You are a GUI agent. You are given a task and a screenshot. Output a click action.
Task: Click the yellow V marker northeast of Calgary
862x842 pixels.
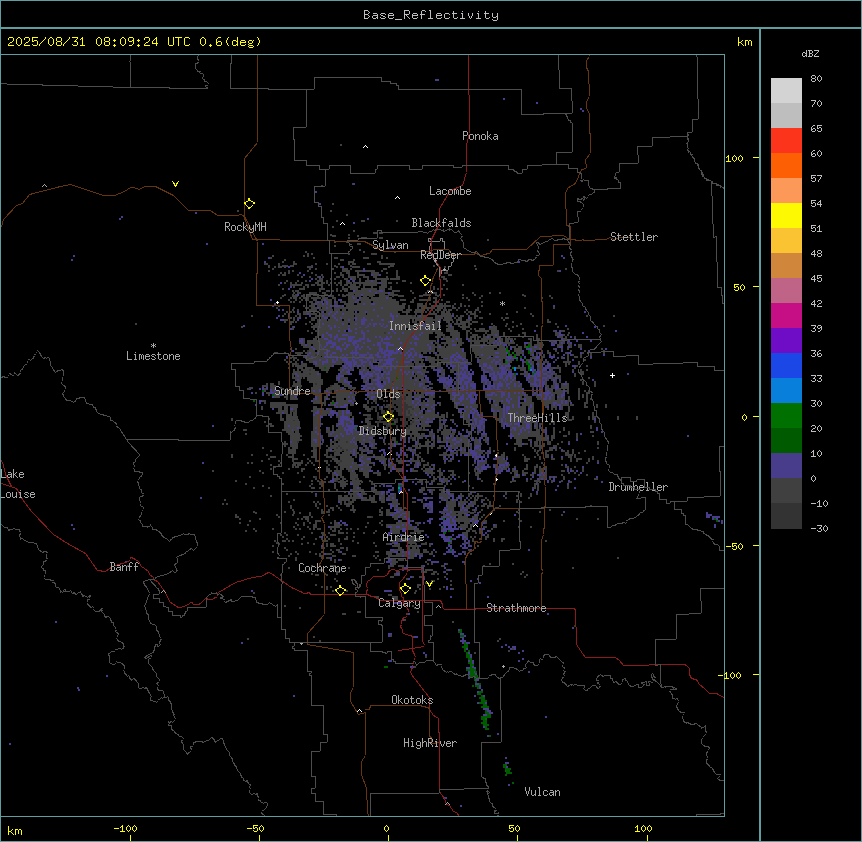pos(429,584)
